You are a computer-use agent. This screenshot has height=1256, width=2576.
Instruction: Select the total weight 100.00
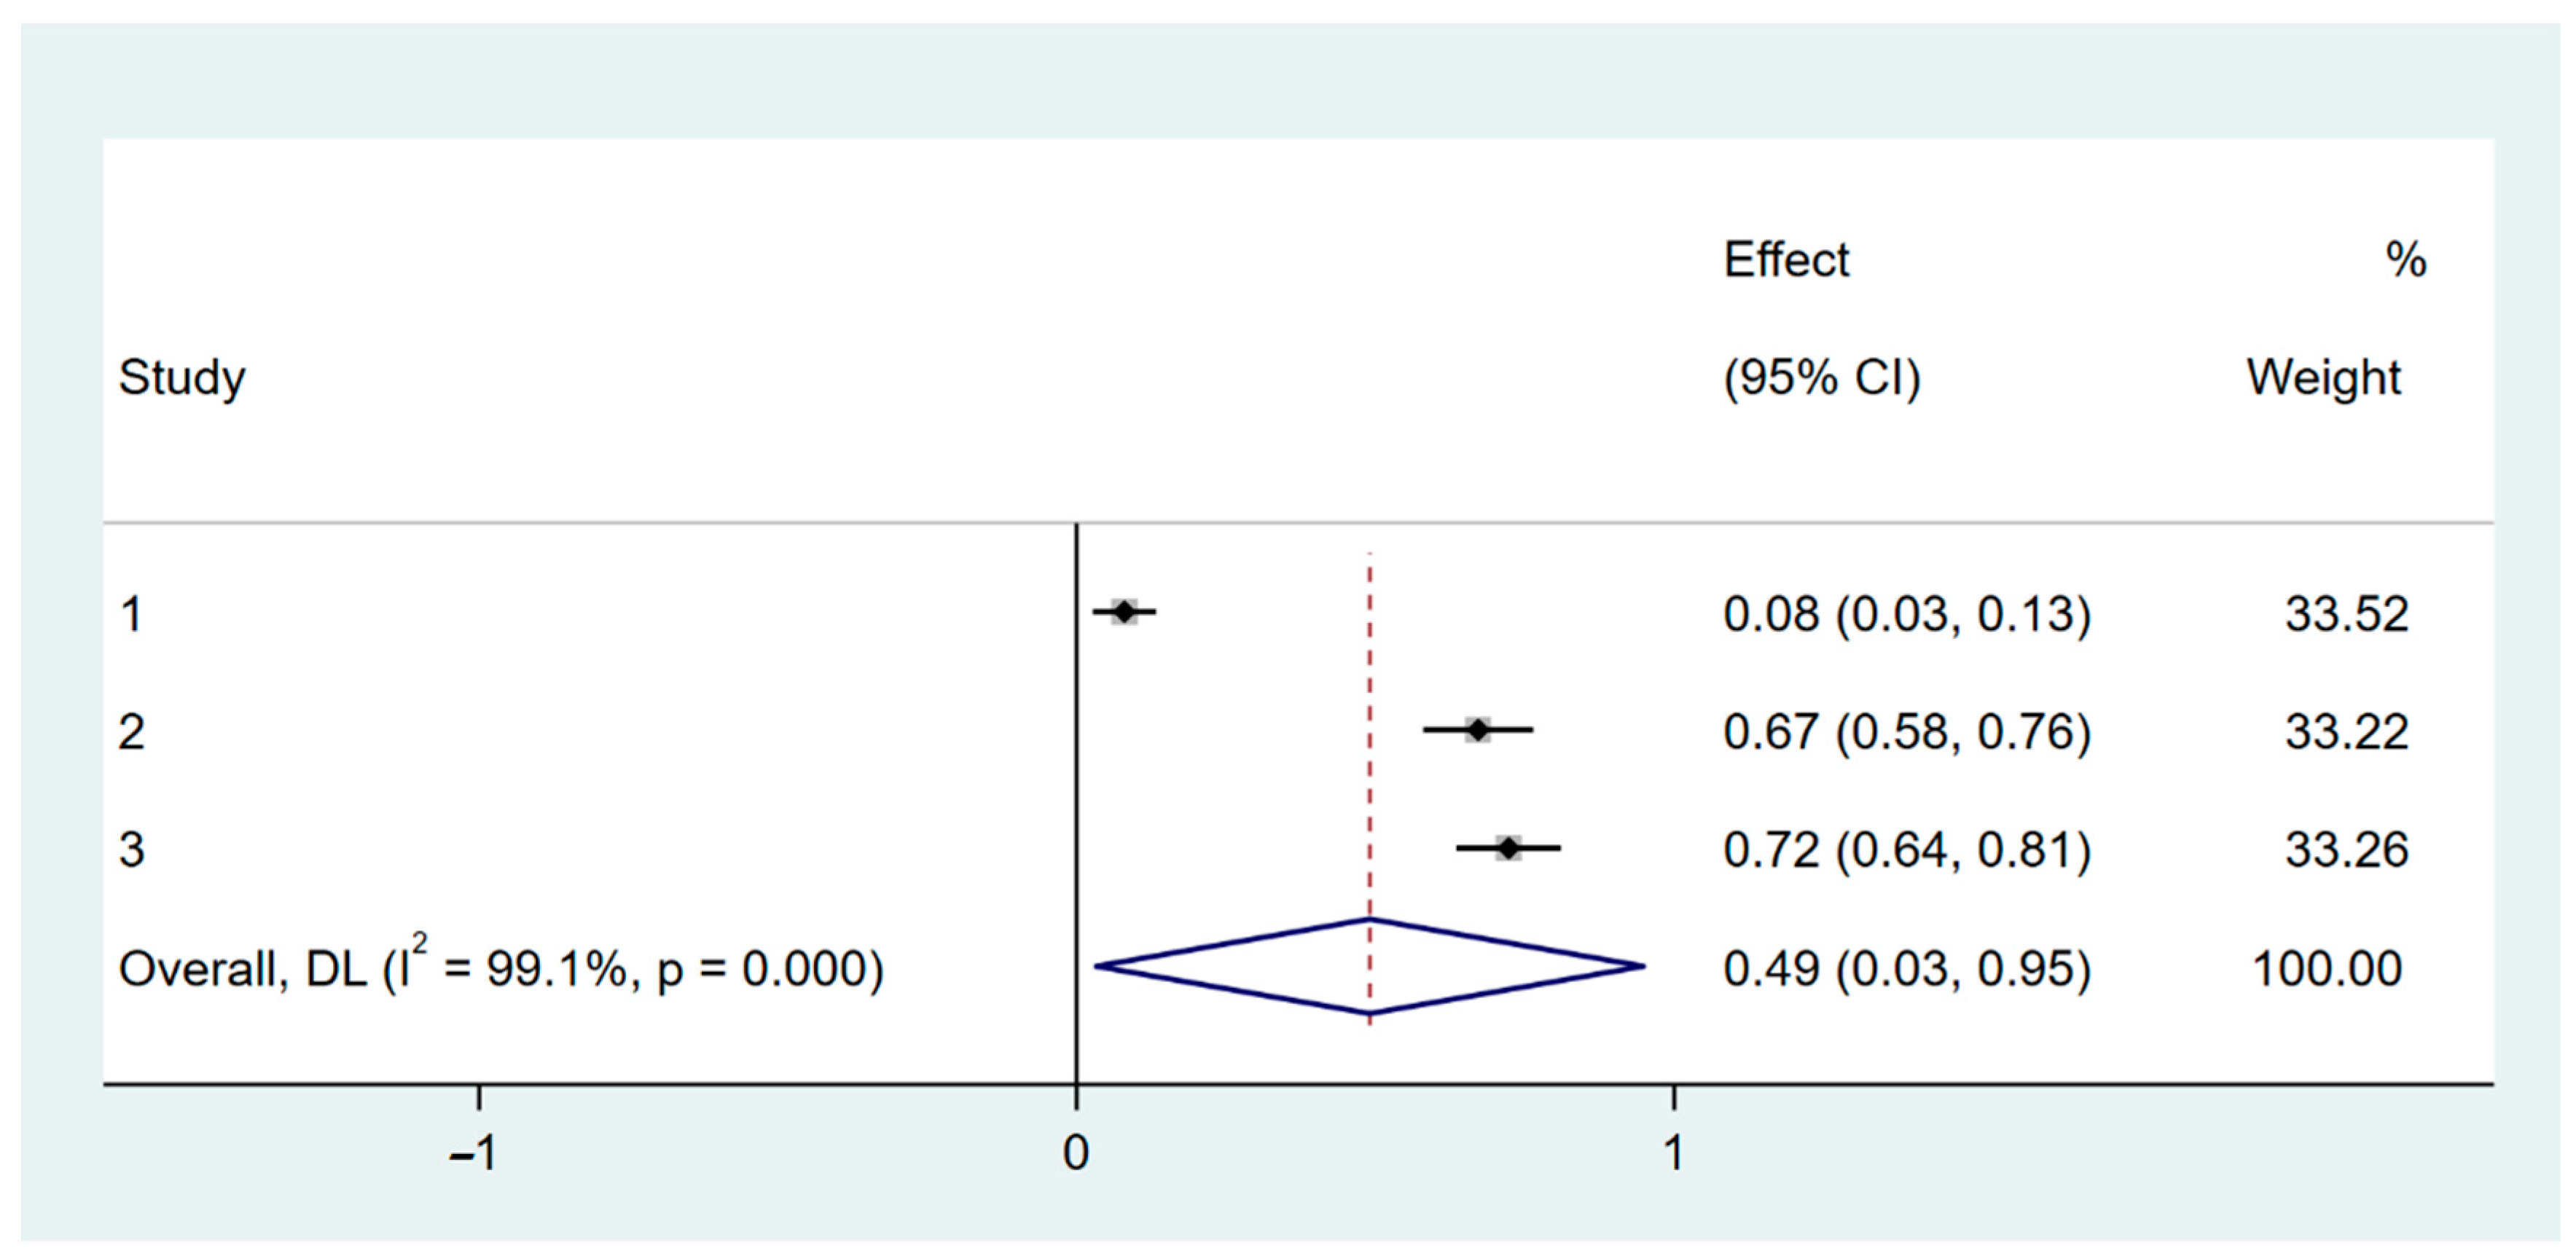(x=2326, y=969)
